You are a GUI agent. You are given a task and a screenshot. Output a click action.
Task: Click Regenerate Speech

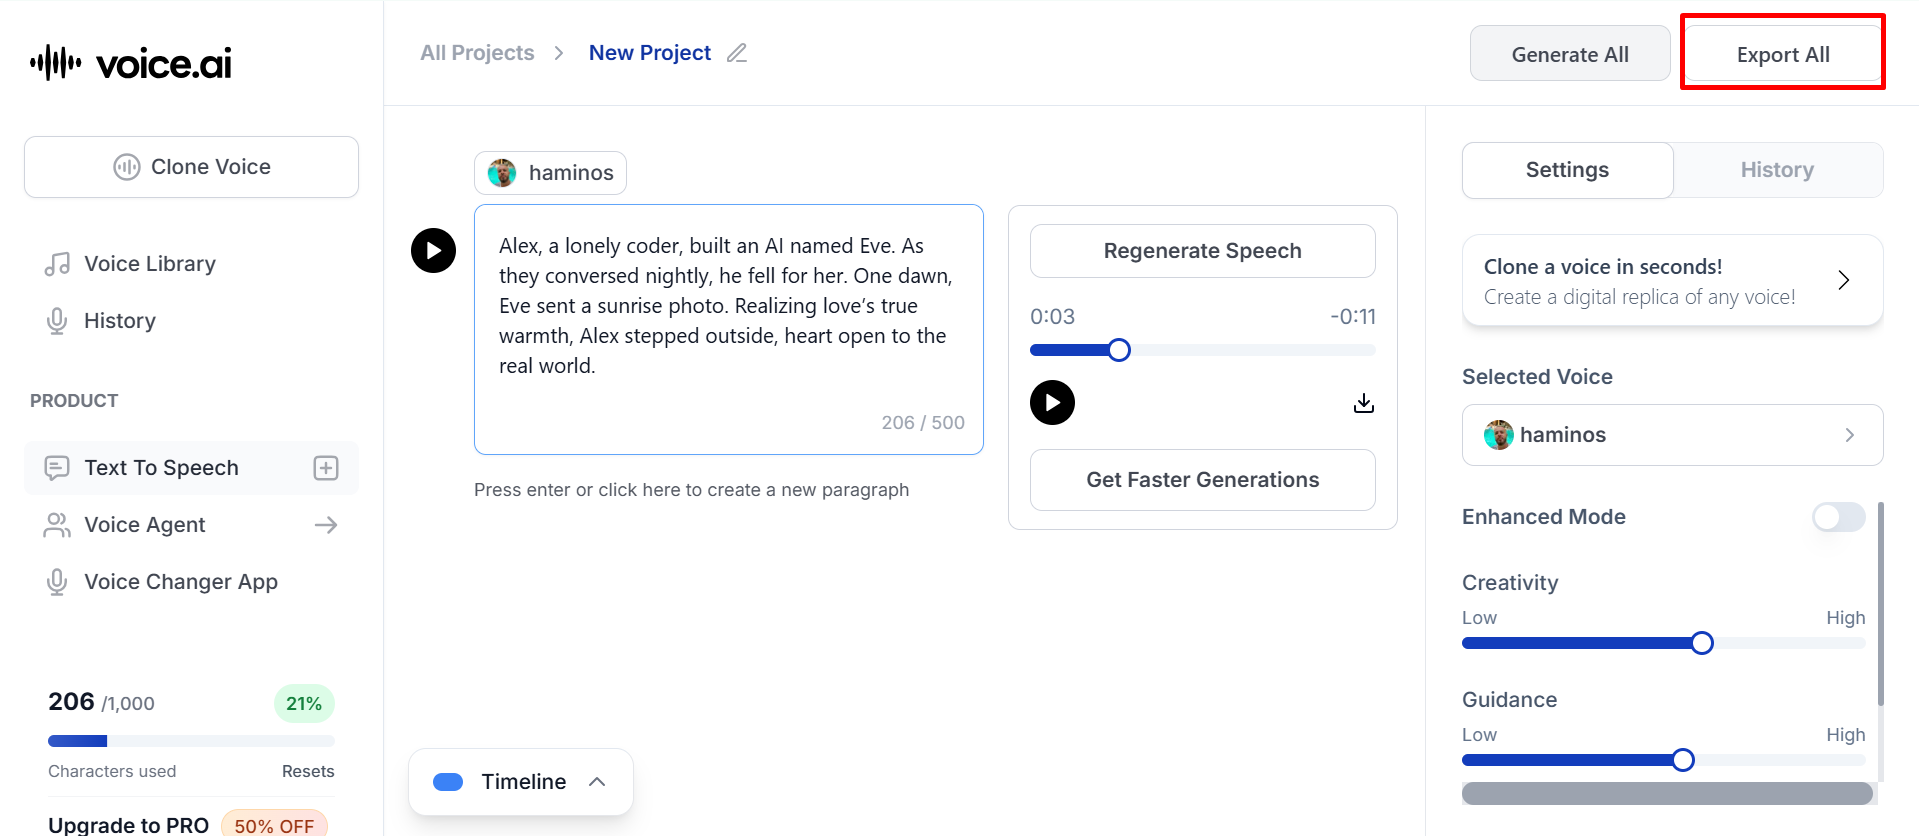click(x=1202, y=251)
